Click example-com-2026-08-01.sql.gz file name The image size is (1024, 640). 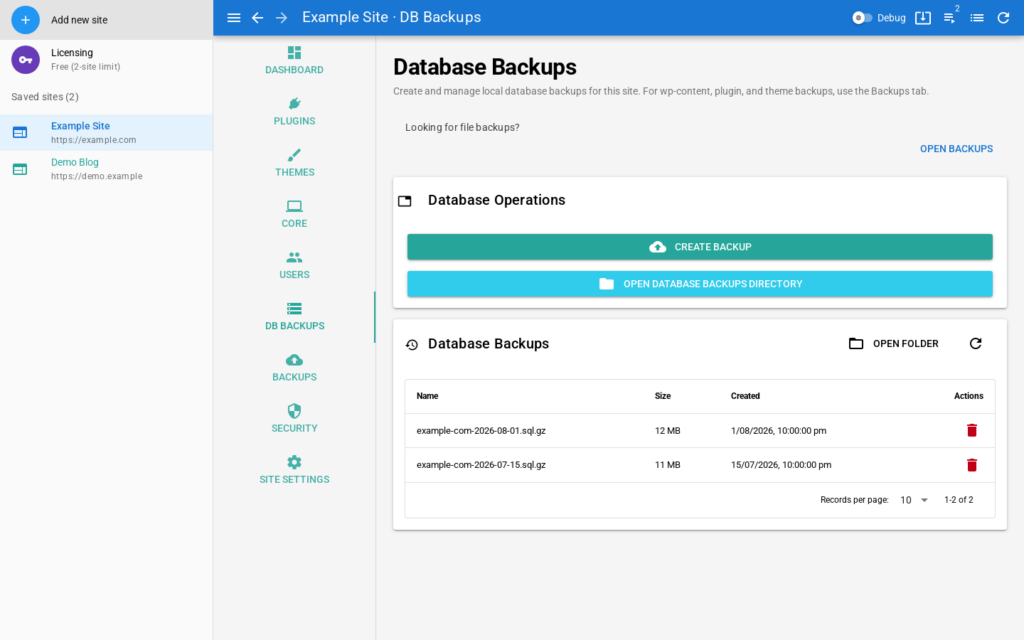(x=481, y=431)
